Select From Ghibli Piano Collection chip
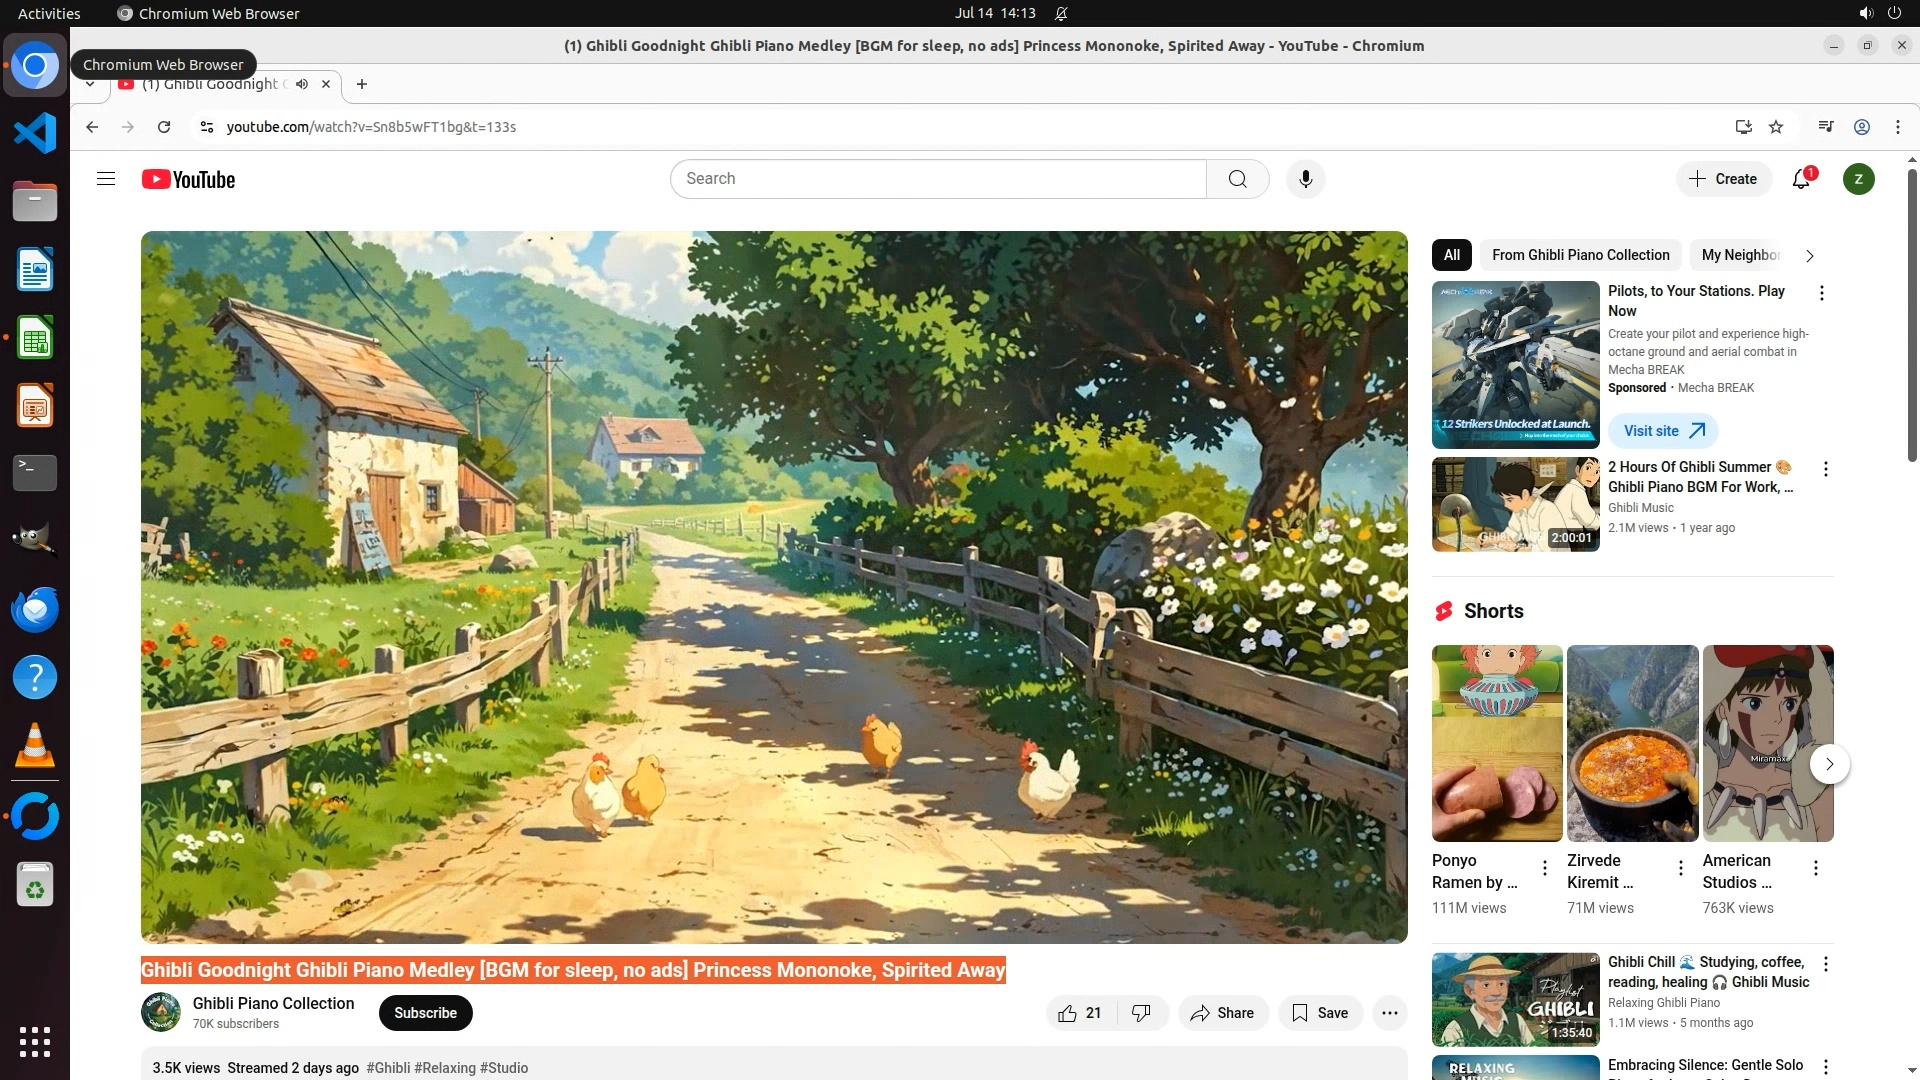 pos(1580,255)
